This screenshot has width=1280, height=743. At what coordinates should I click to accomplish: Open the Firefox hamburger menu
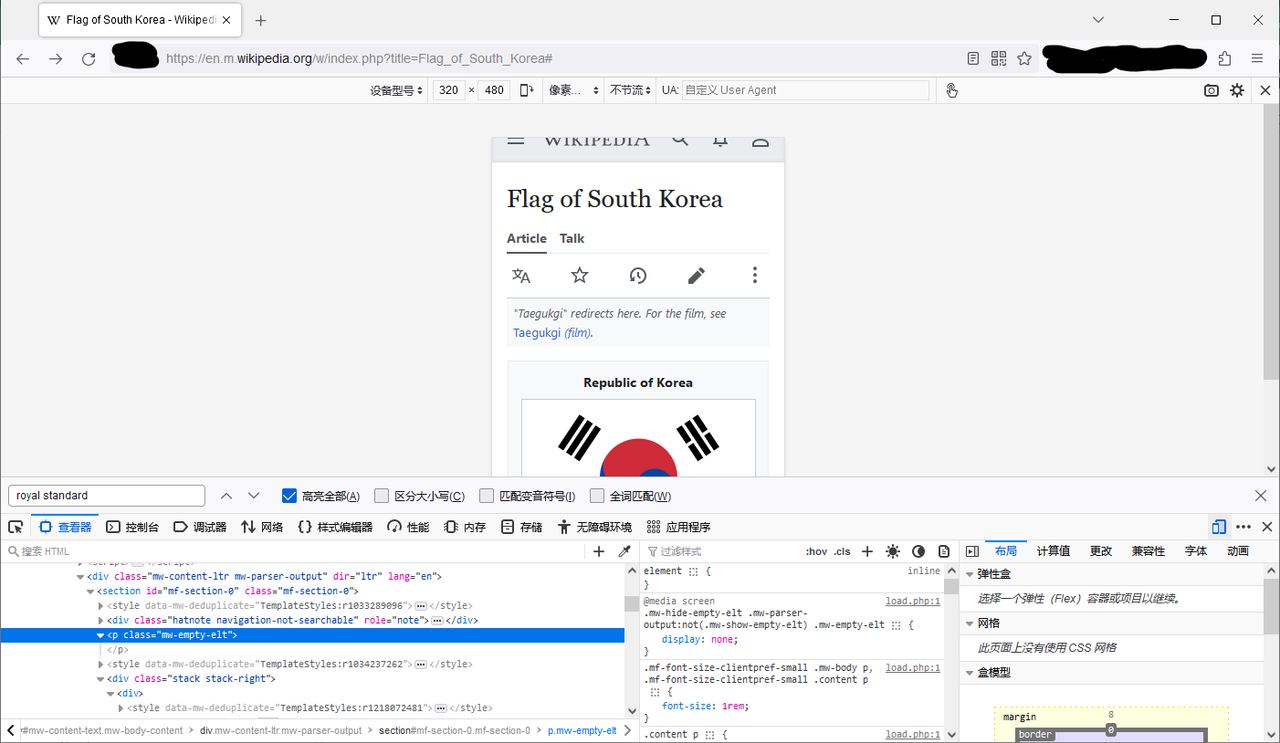point(1257,59)
